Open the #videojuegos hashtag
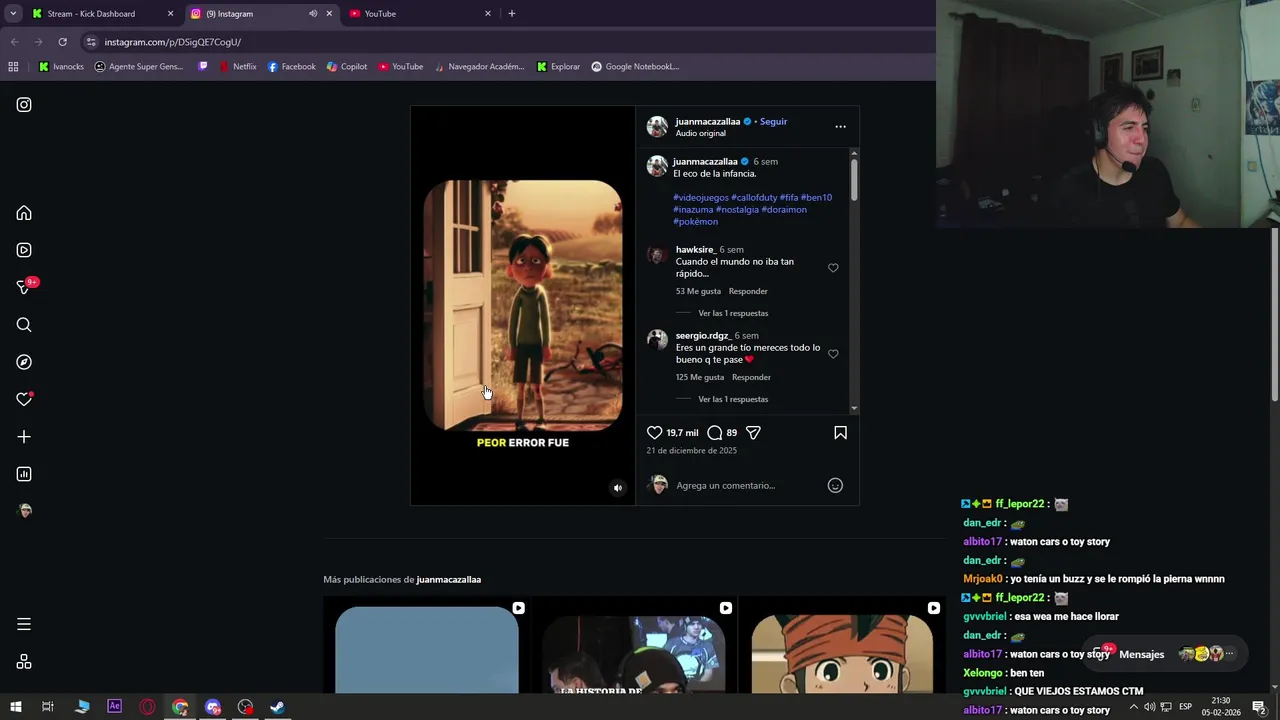This screenshot has height=720, width=1280. [701, 197]
